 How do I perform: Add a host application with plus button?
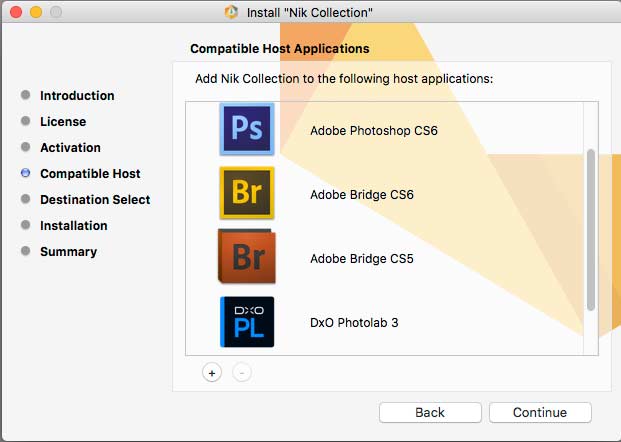tap(212, 373)
